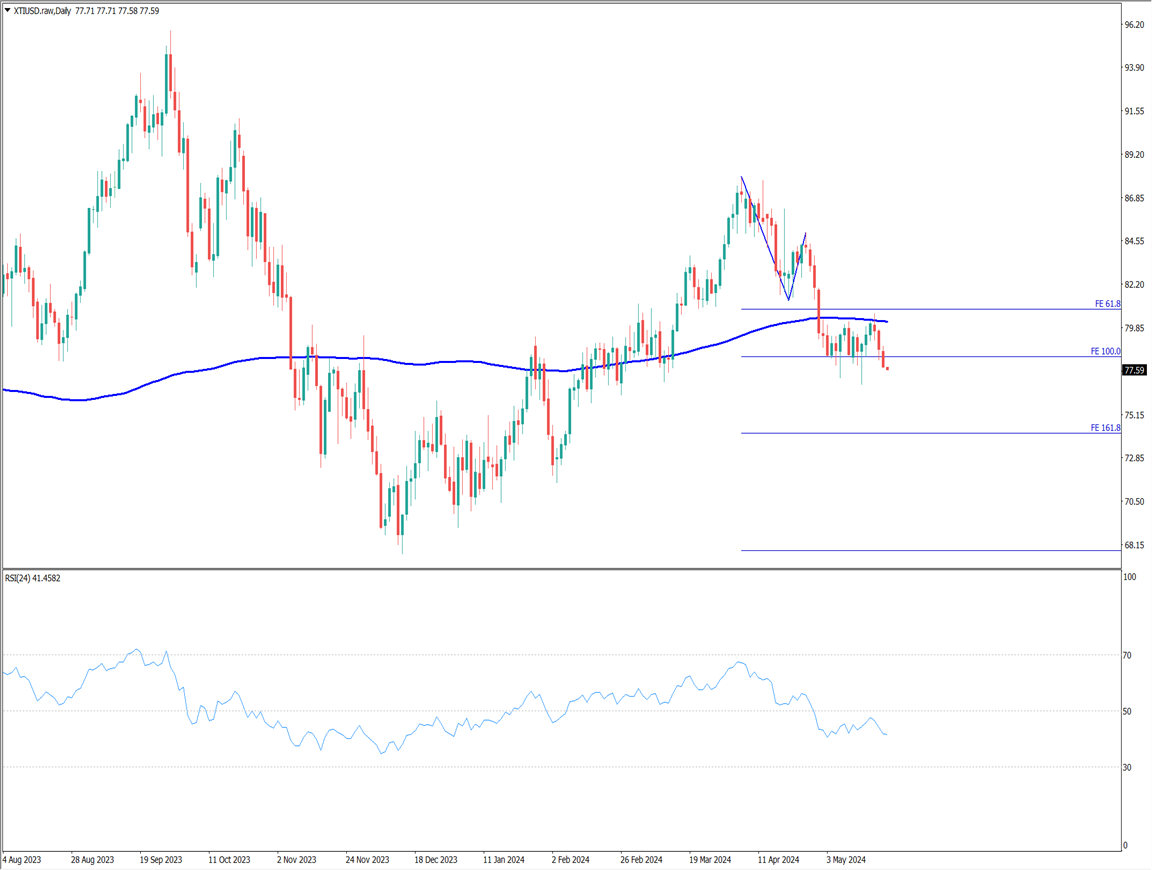Click the XTIUSD.raw,Daily chart title text
1152x870 pixels.
42,11
